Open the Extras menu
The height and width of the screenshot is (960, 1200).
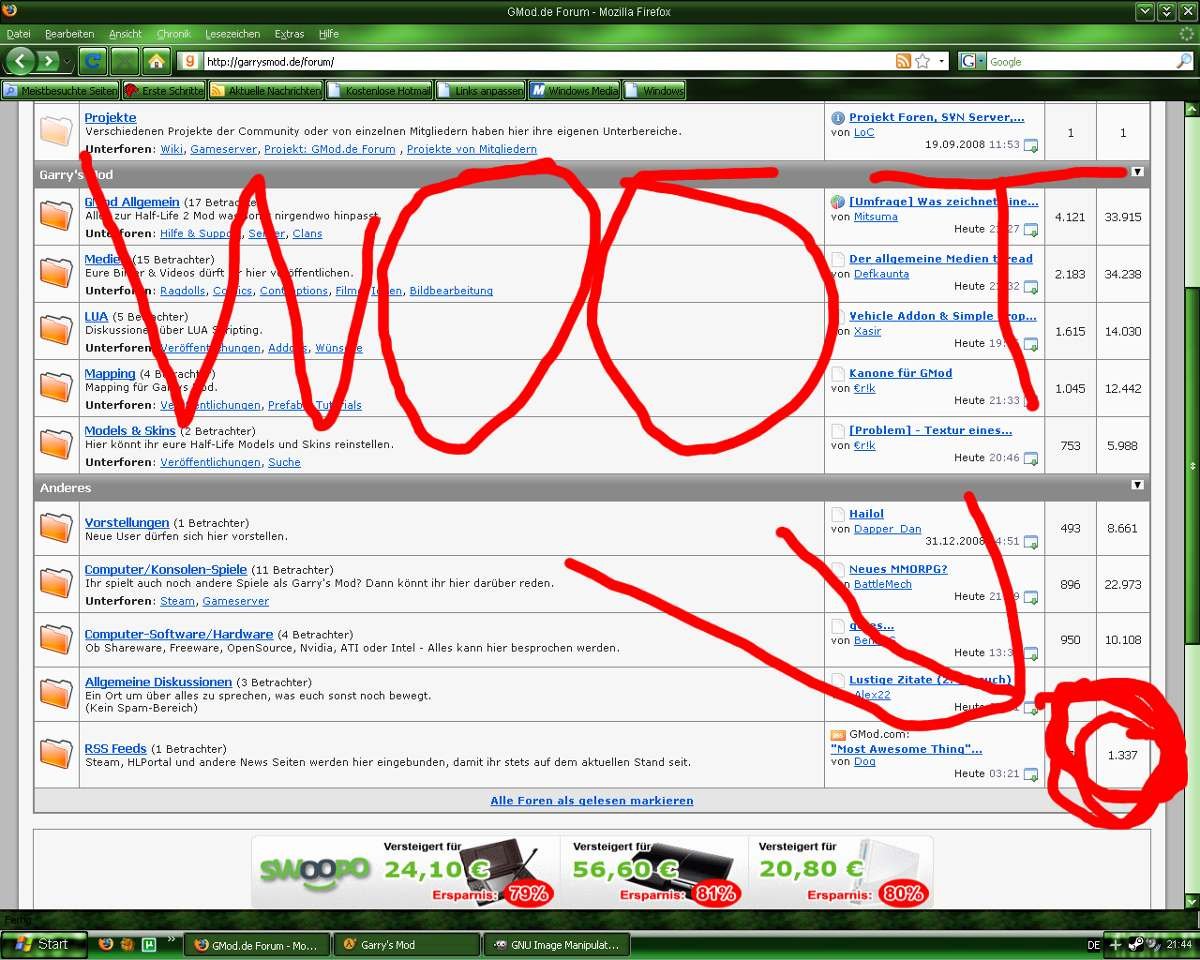point(289,34)
